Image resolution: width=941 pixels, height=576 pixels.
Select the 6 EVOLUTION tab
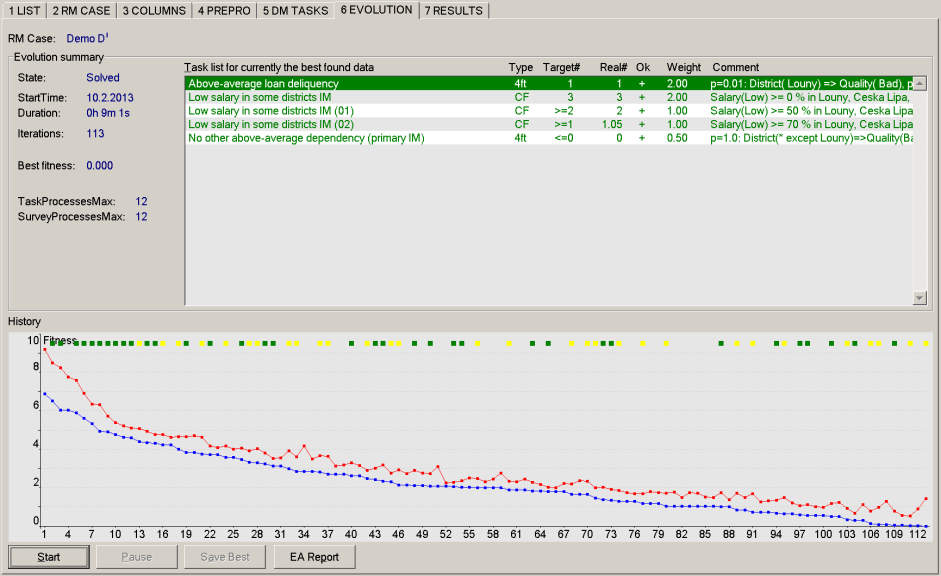376,10
